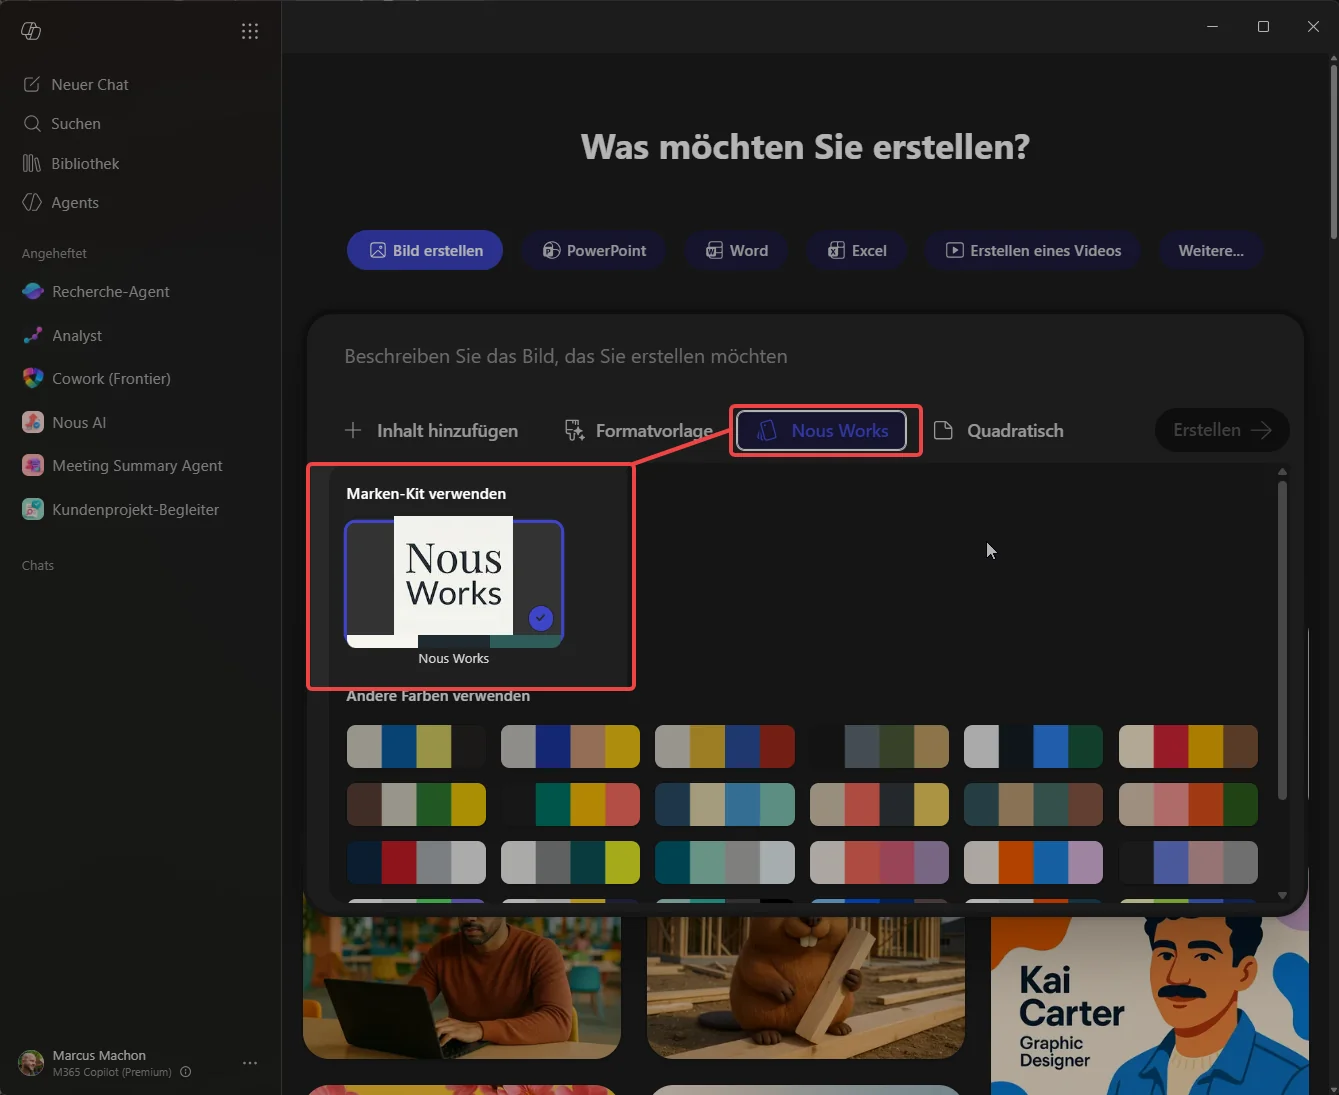The height and width of the screenshot is (1095, 1339).
Task: Click the Bibliothek books icon
Action: coord(32,163)
